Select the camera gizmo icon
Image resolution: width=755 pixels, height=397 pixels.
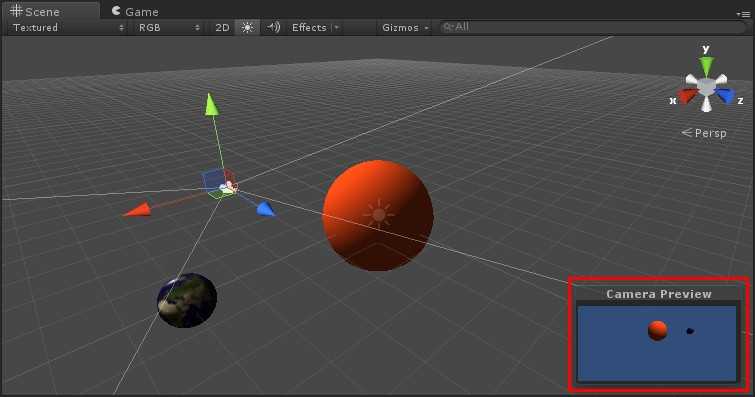[228, 187]
